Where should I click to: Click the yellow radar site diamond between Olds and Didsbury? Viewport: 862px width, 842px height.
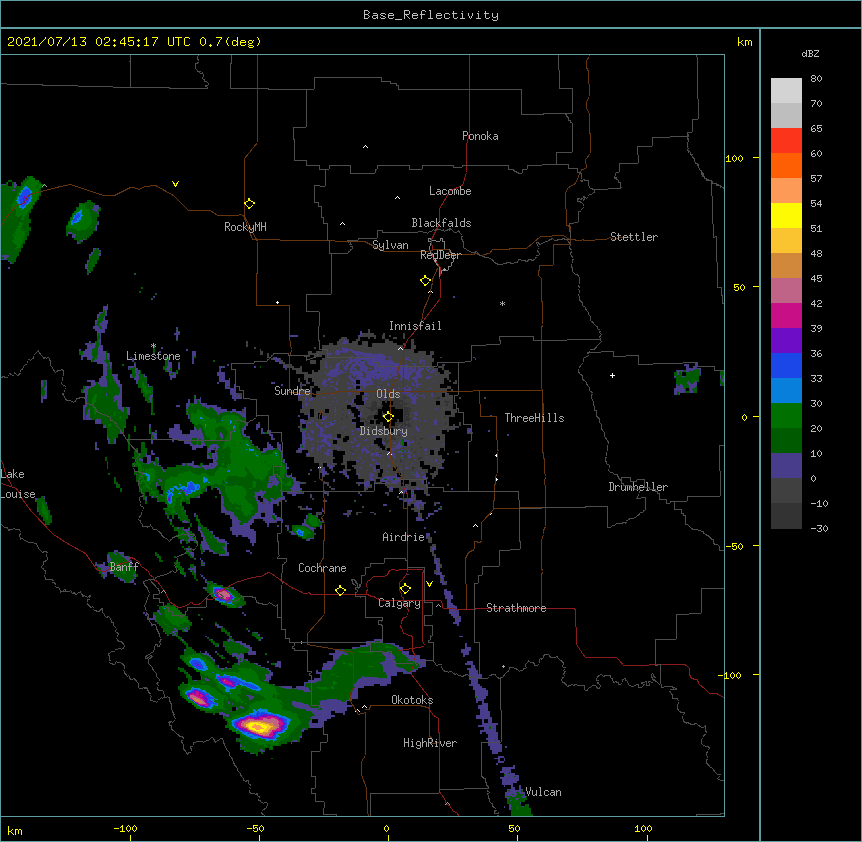[388, 417]
